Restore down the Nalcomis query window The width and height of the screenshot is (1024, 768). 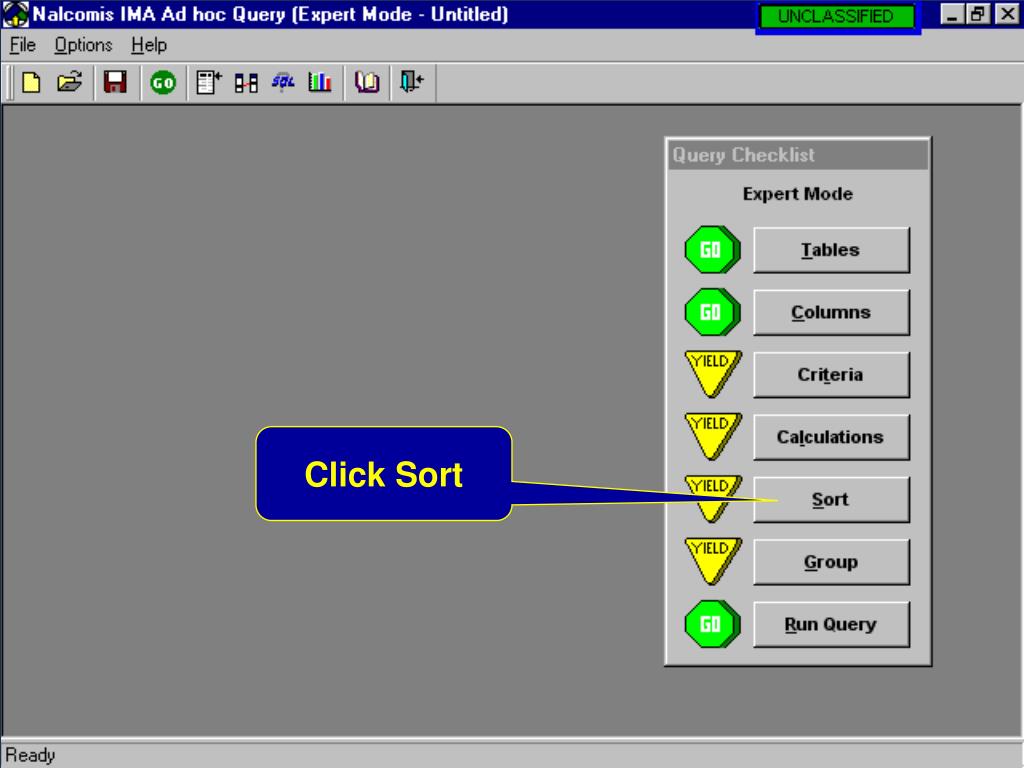(978, 14)
